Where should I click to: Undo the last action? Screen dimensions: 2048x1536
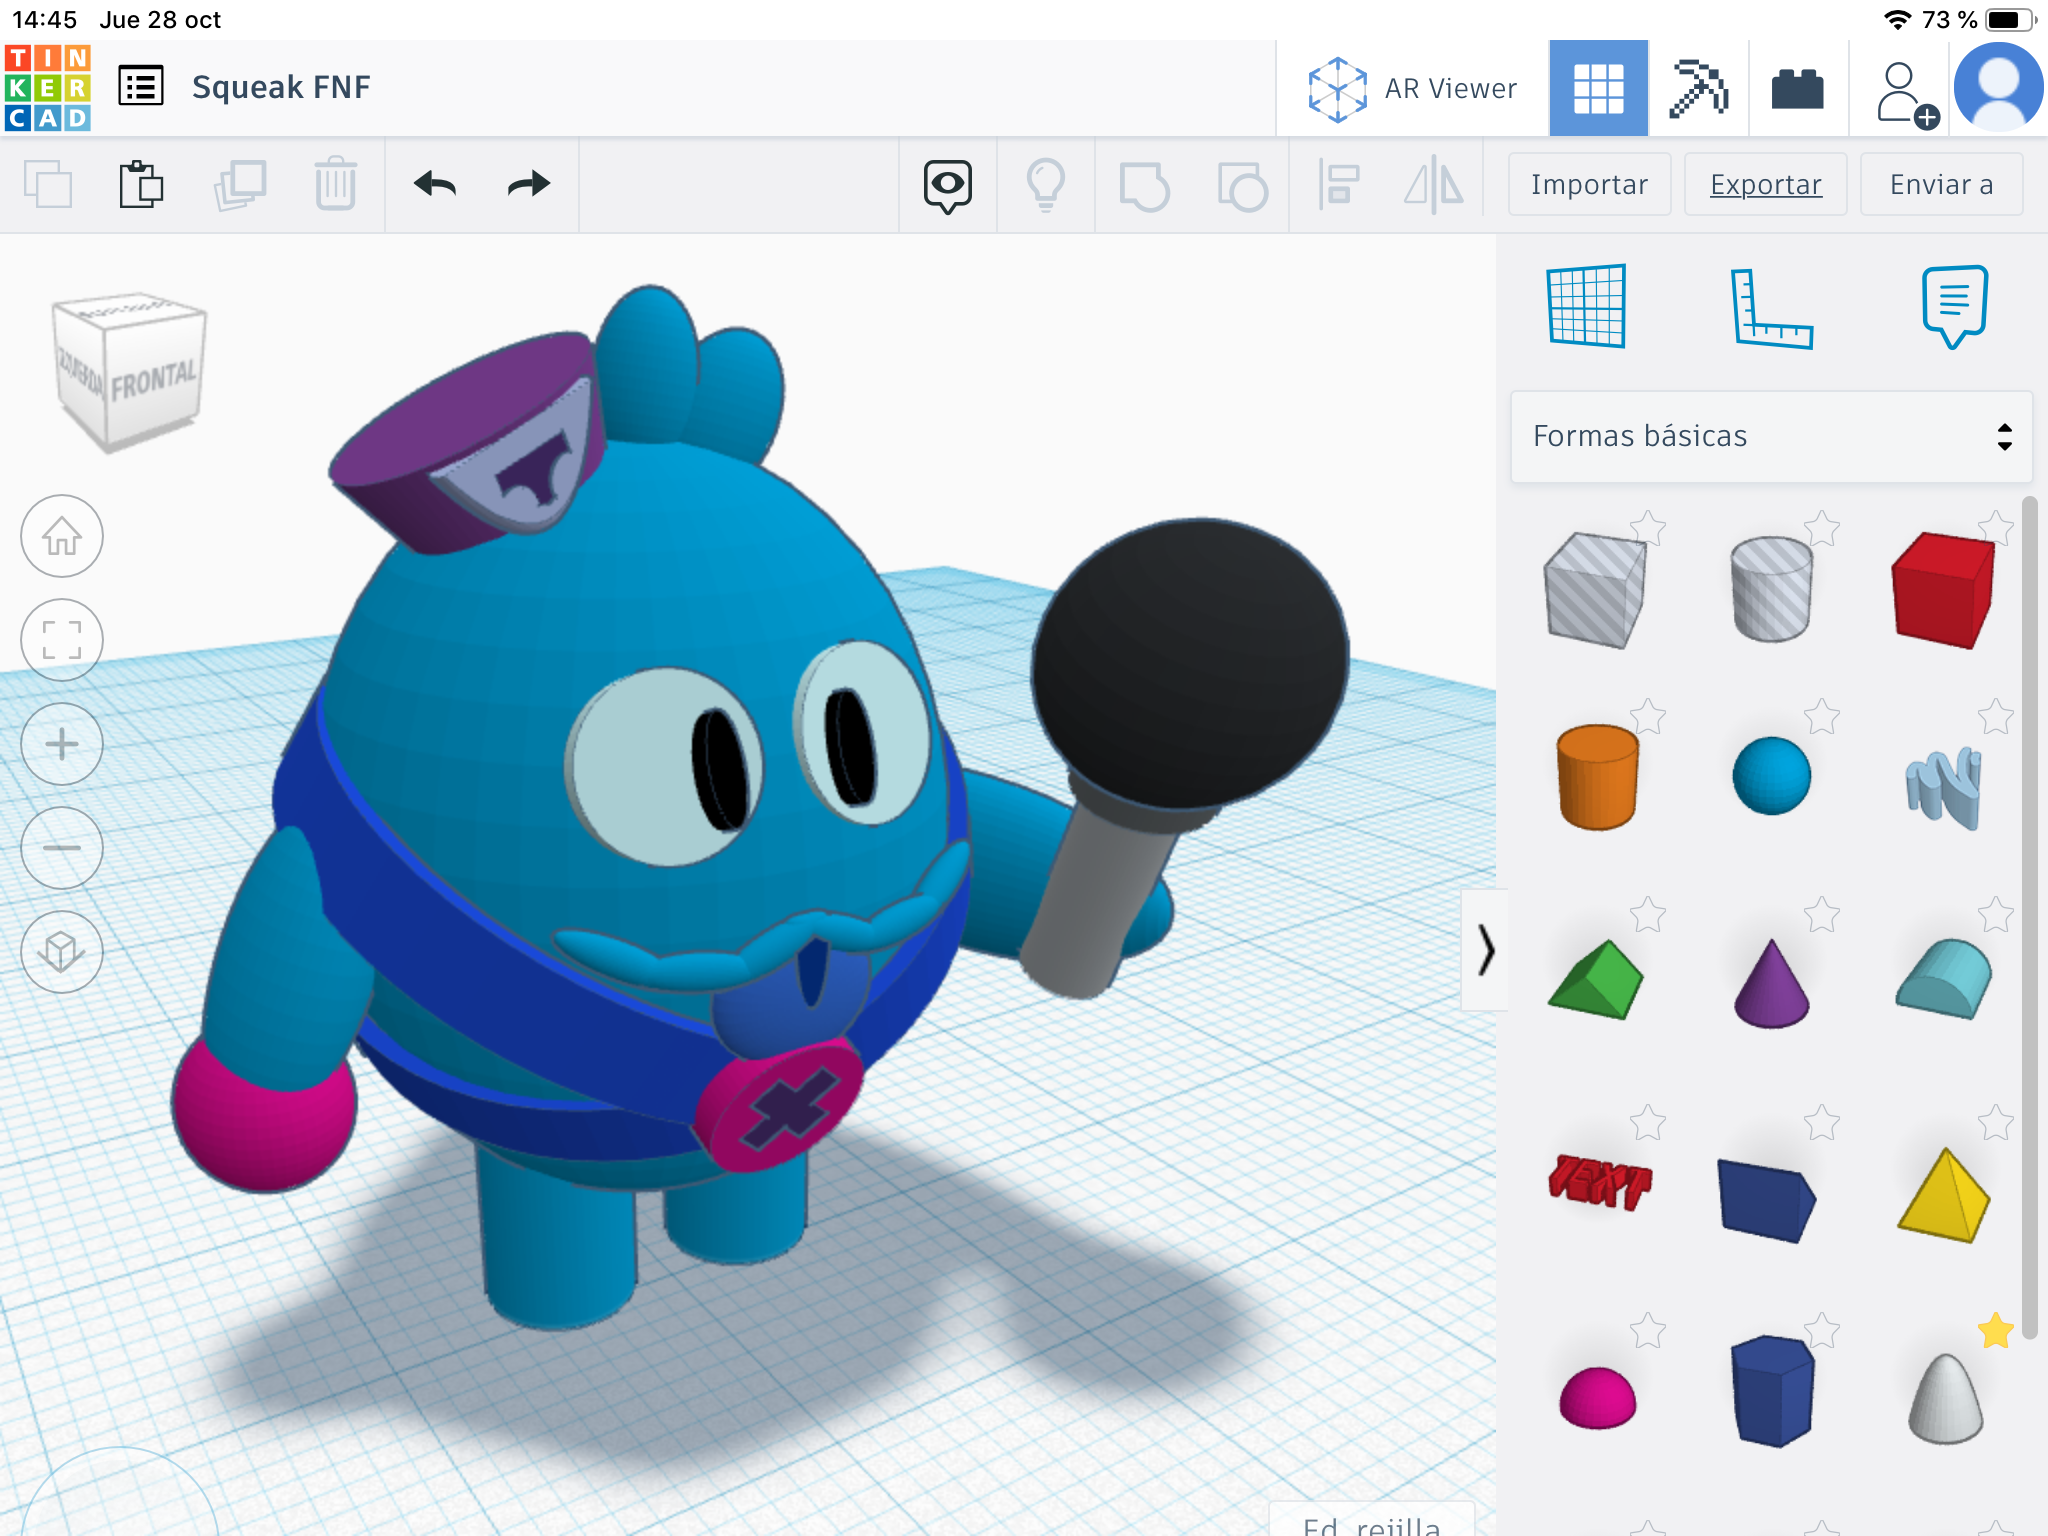(x=434, y=185)
